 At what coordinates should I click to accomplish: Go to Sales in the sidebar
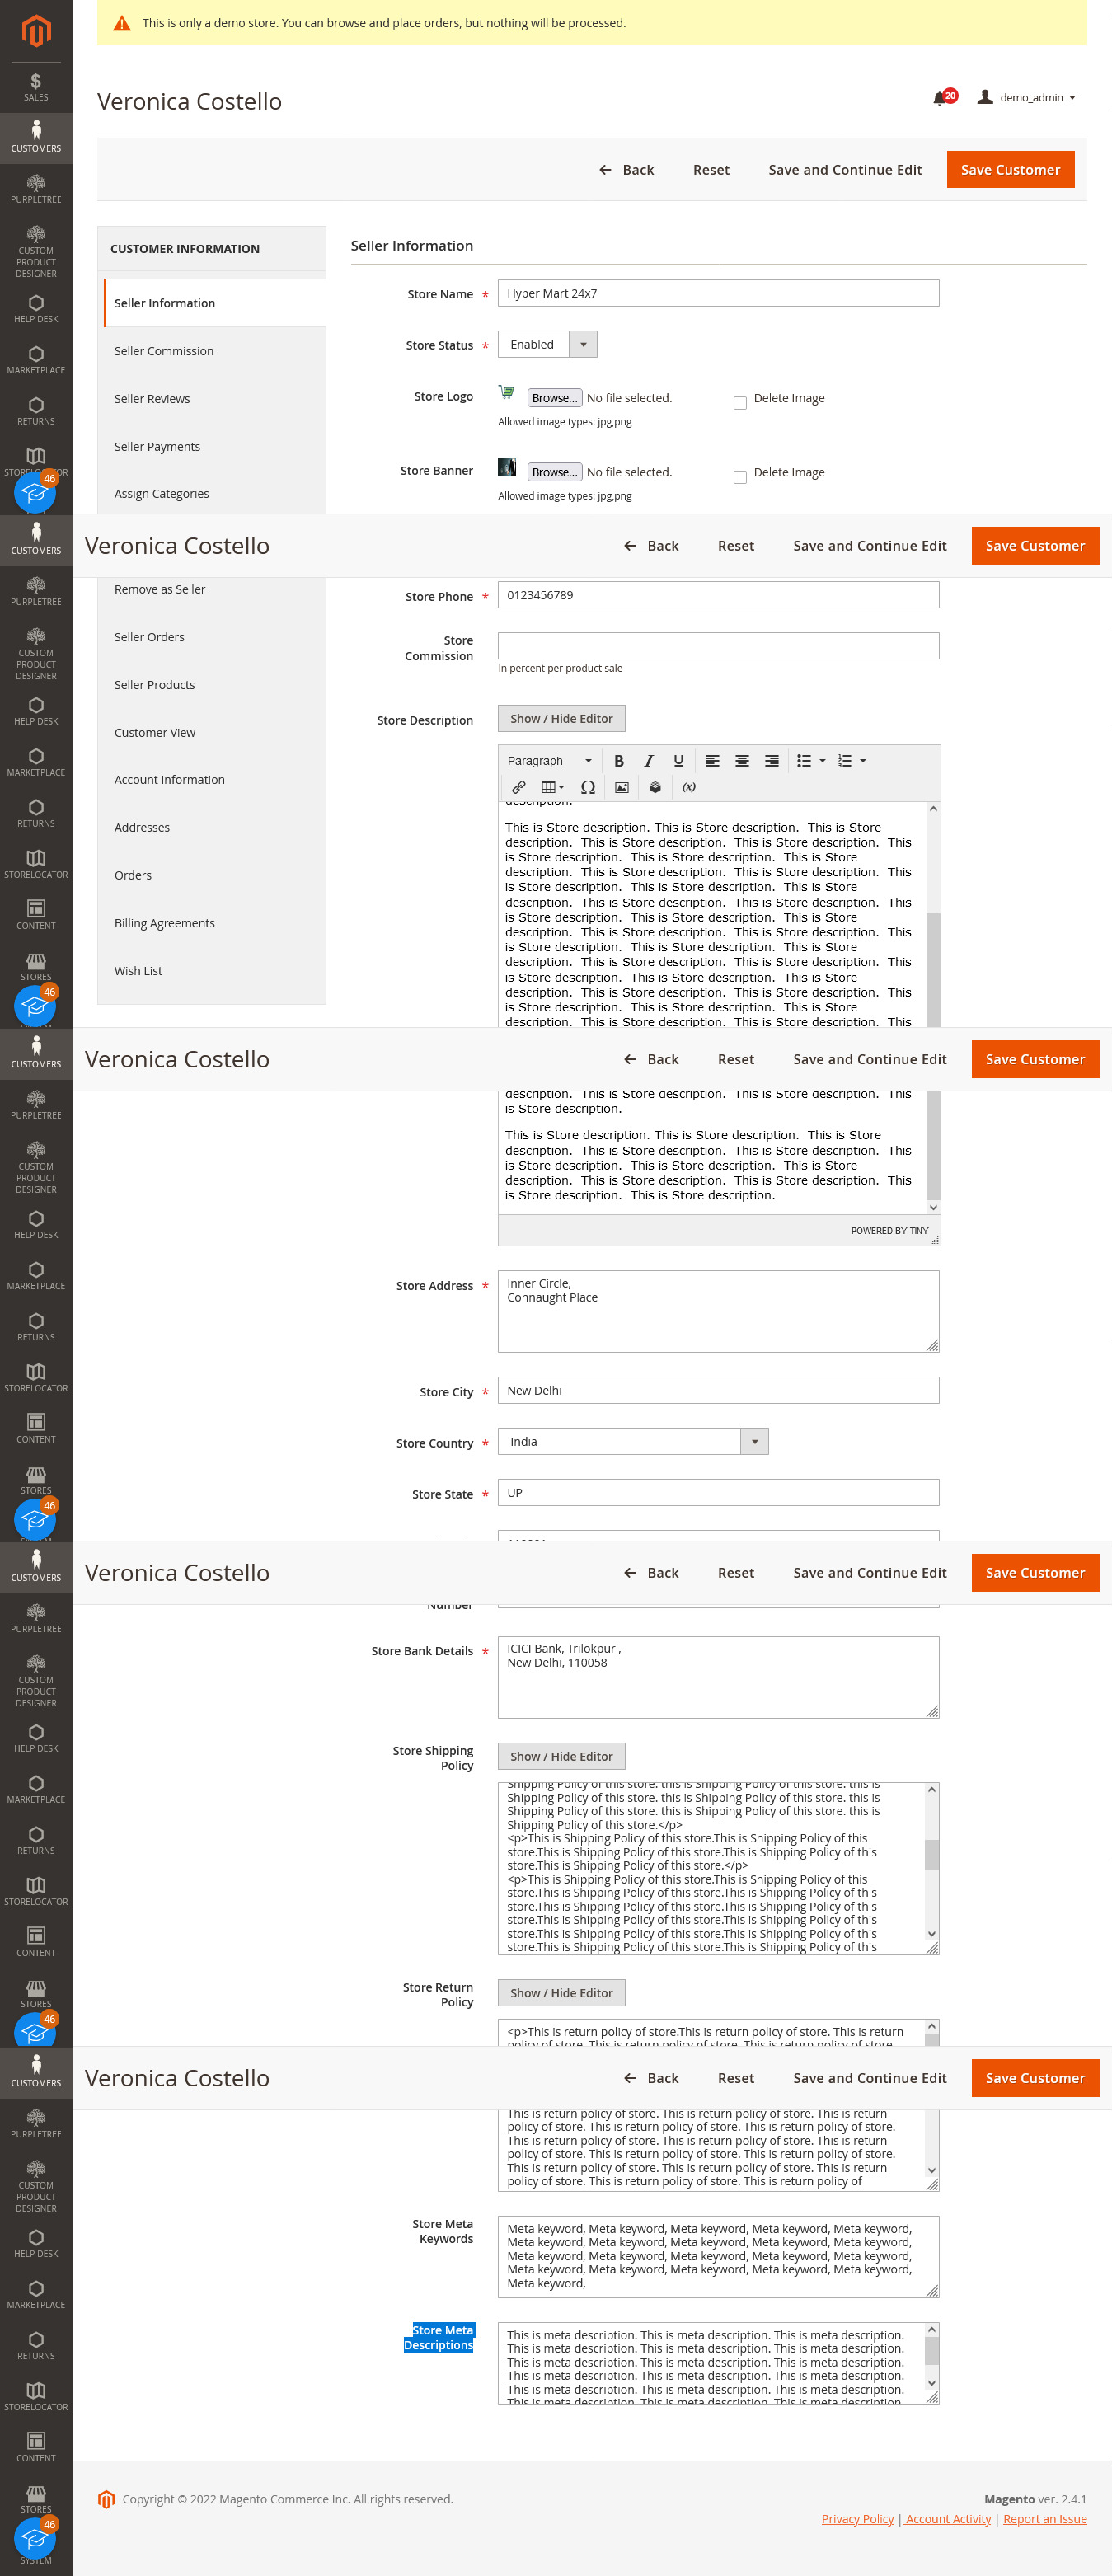[x=36, y=87]
